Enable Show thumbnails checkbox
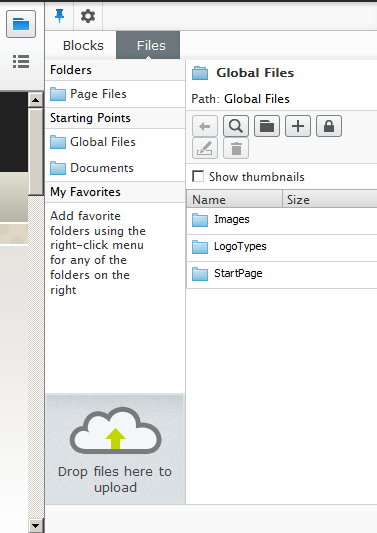The width and height of the screenshot is (377, 533). (x=198, y=176)
